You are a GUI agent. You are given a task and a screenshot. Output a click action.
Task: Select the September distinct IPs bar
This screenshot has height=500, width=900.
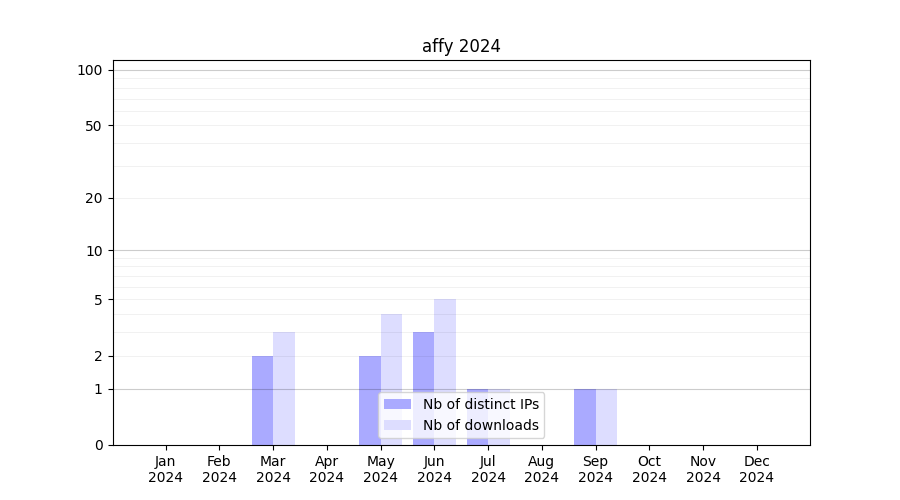tap(584, 416)
